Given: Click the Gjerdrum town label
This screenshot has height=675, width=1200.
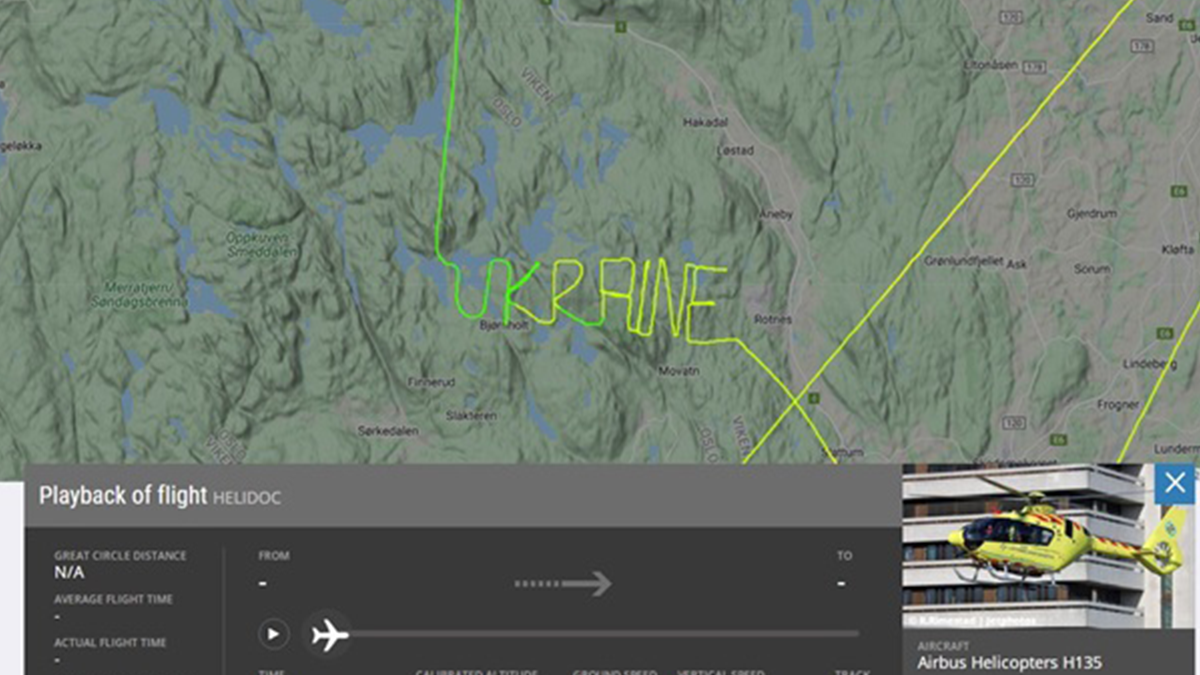Looking at the screenshot, I should pos(1089,214).
